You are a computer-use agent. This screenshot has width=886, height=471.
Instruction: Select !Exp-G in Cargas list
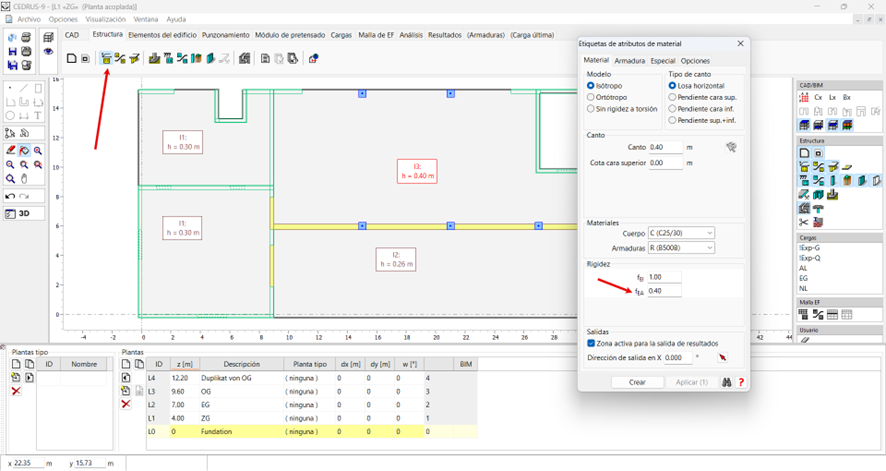(x=810, y=248)
